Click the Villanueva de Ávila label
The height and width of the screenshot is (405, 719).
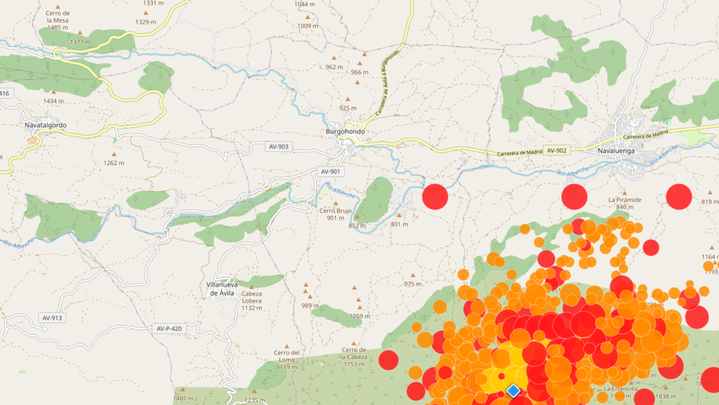(x=222, y=289)
